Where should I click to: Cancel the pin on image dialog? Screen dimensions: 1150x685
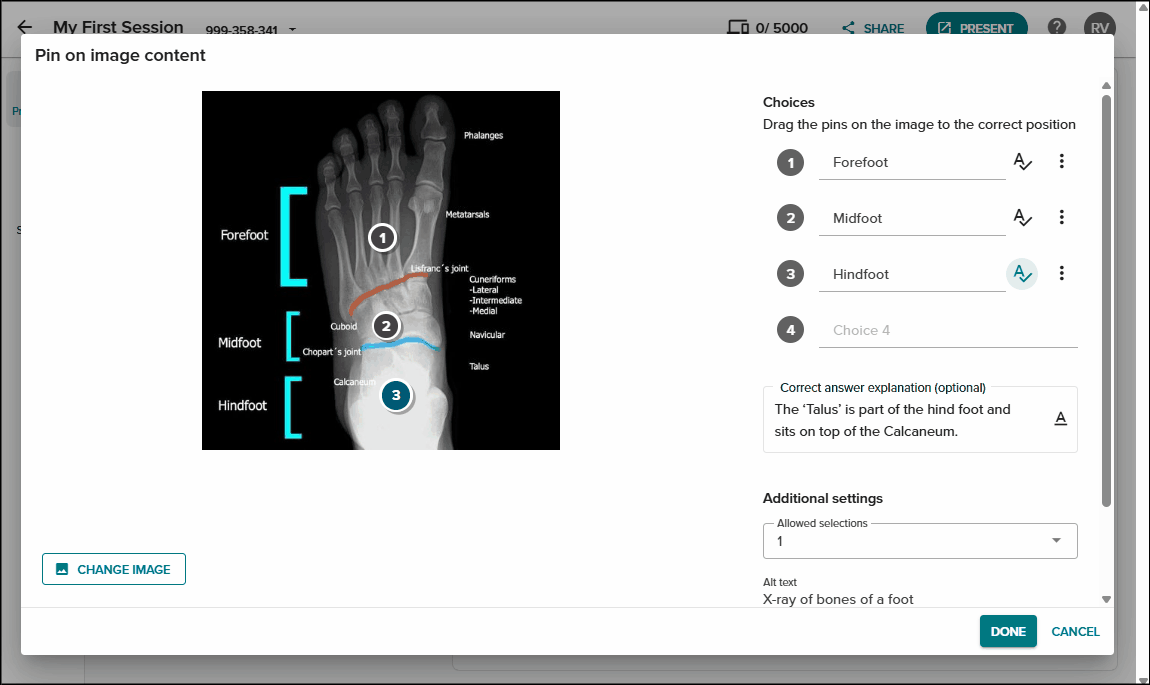pyautogui.click(x=1075, y=631)
